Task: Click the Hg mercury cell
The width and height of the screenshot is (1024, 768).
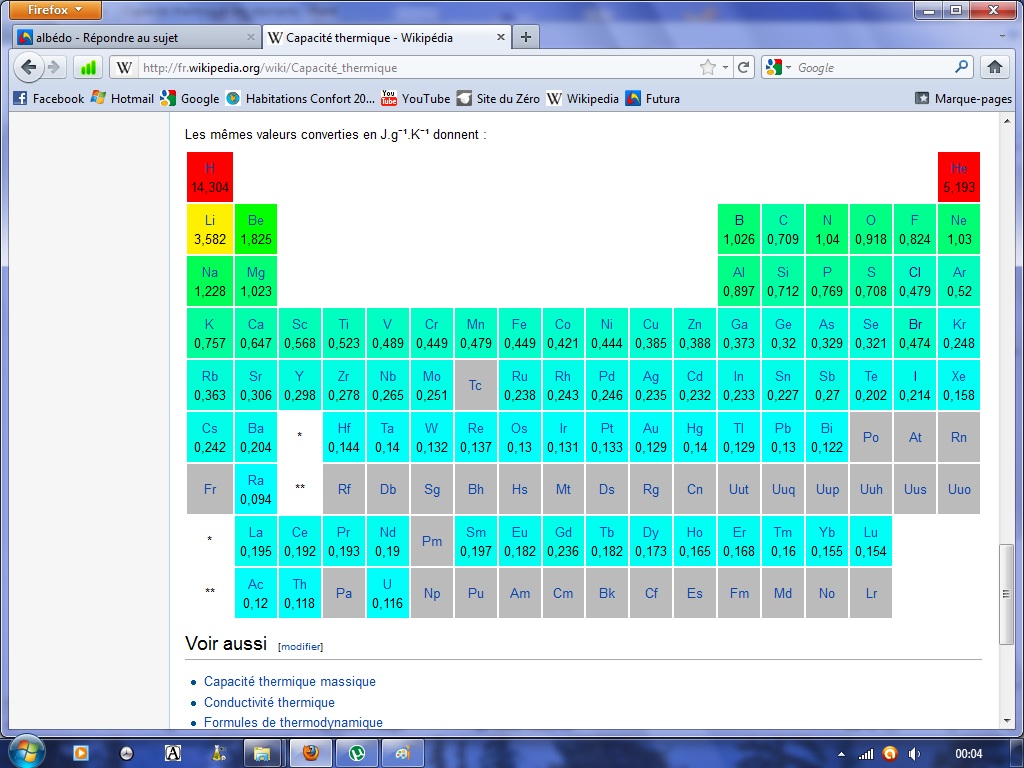Action: (x=695, y=438)
